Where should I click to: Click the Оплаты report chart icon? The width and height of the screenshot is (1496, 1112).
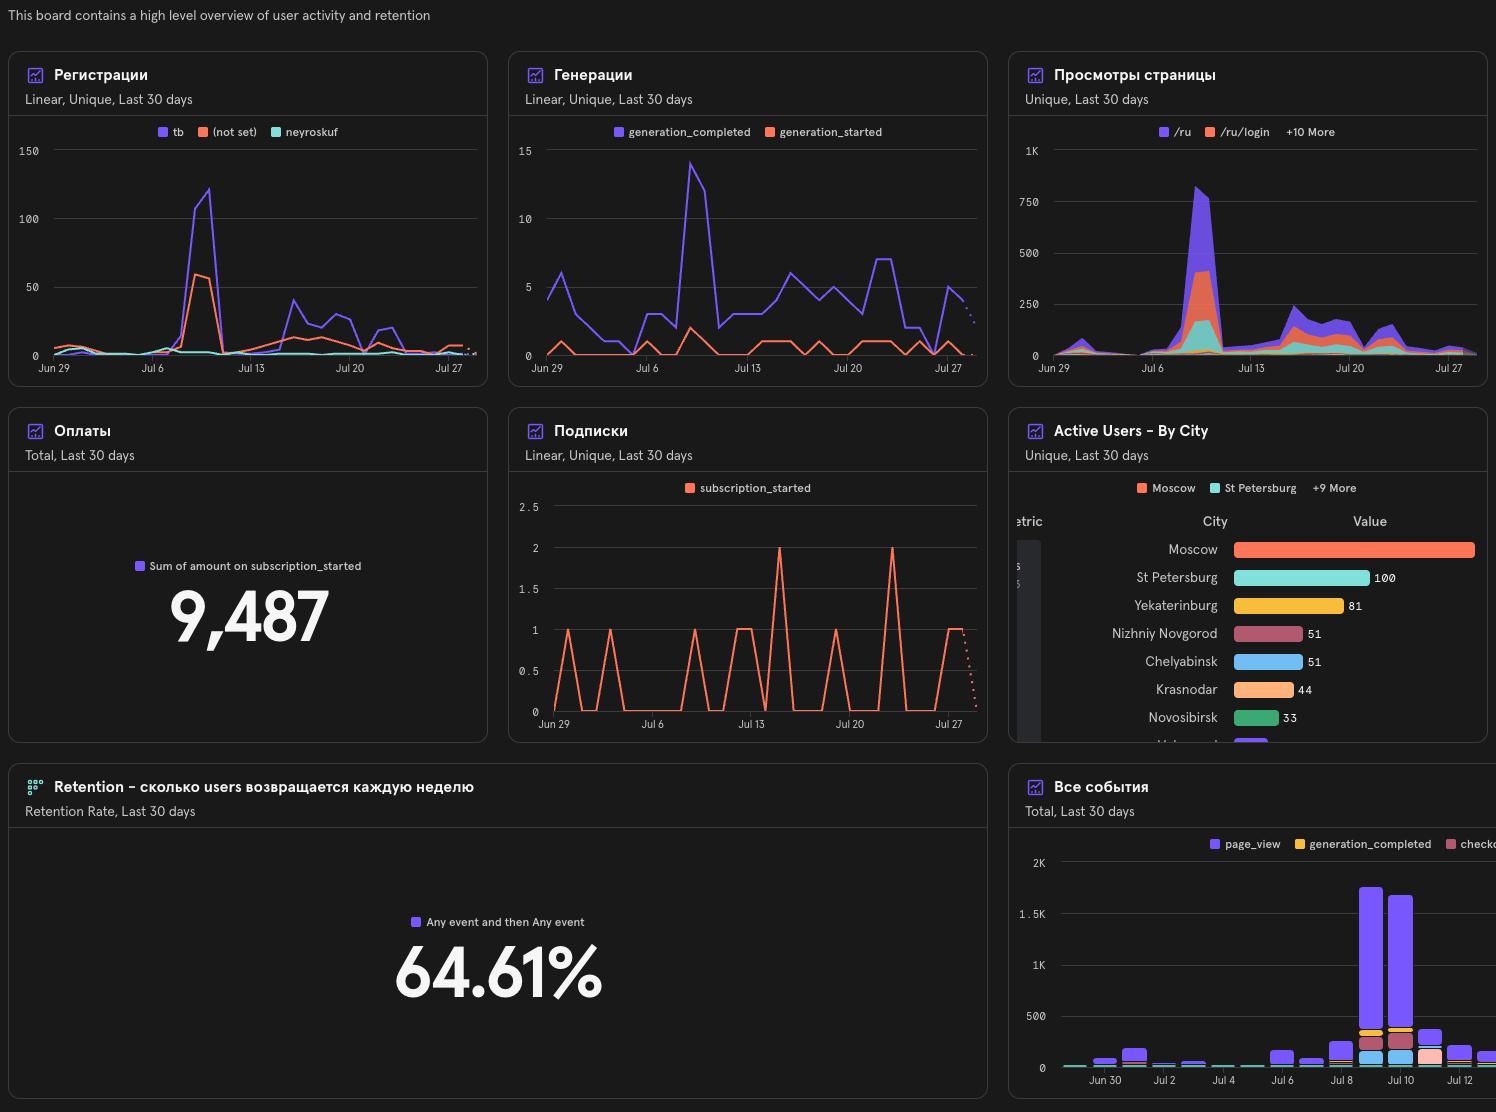(35, 431)
